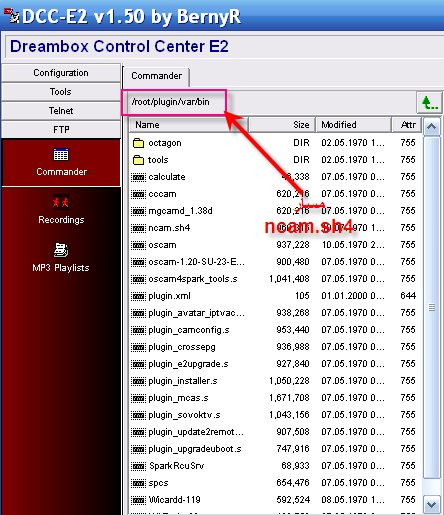
Task: Sort by the Name column header
Action: click(188, 125)
